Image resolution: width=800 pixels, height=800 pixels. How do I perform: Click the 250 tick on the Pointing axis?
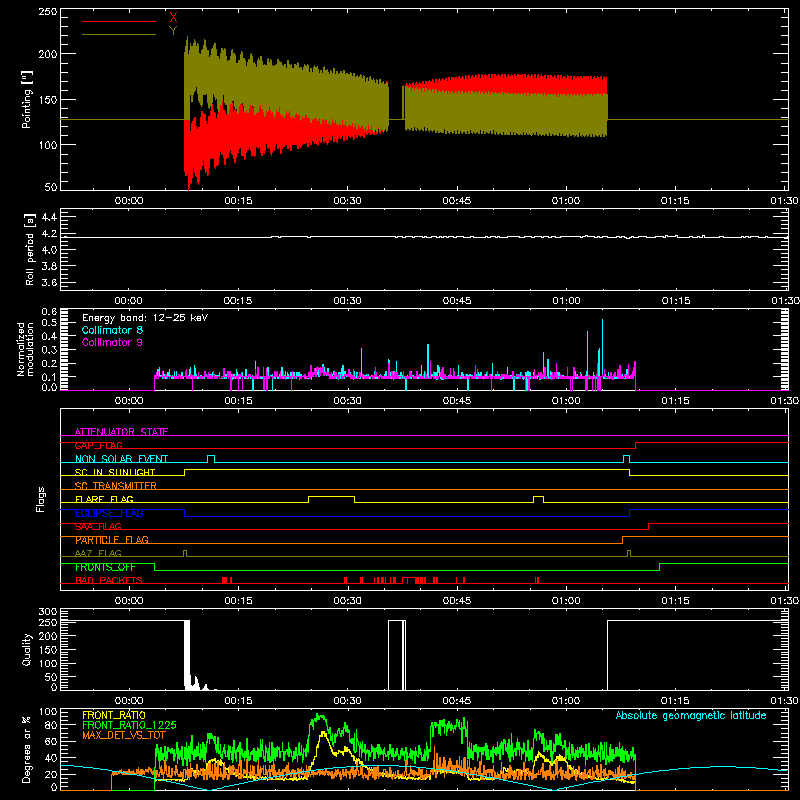(x=48, y=11)
